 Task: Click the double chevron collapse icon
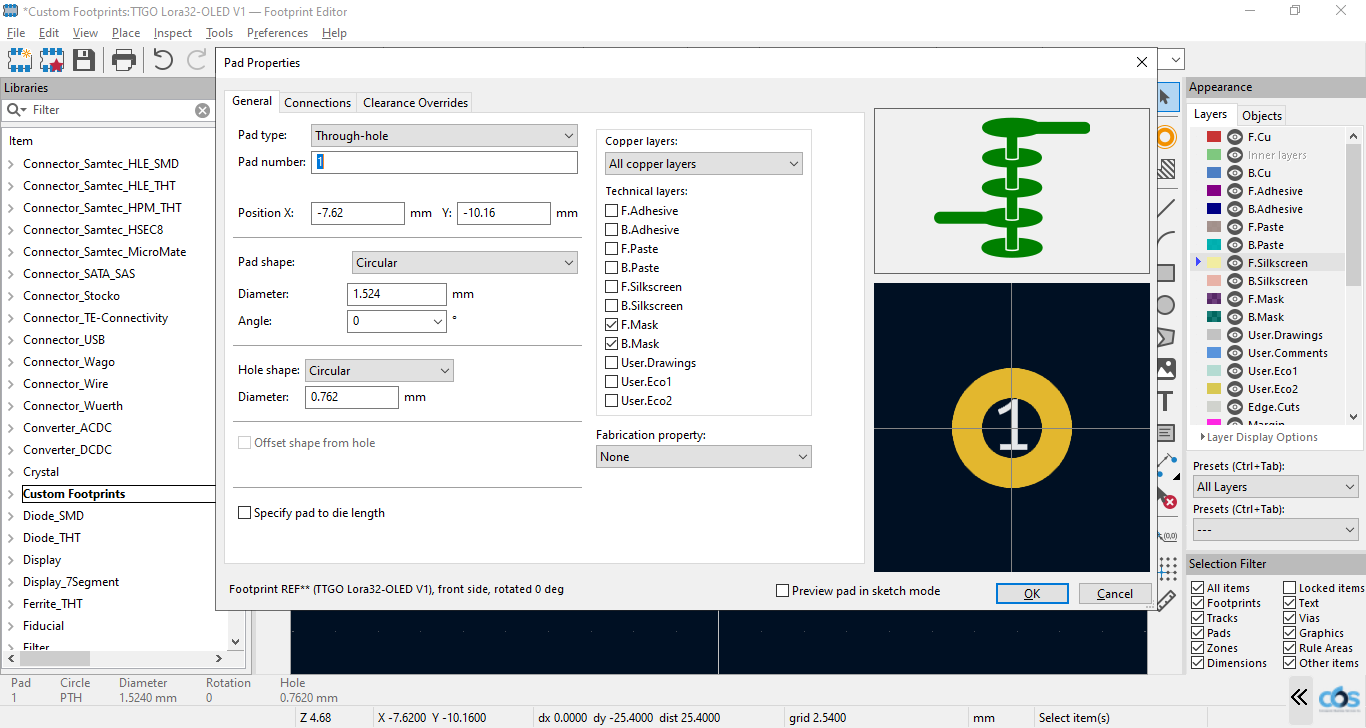(1299, 697)
